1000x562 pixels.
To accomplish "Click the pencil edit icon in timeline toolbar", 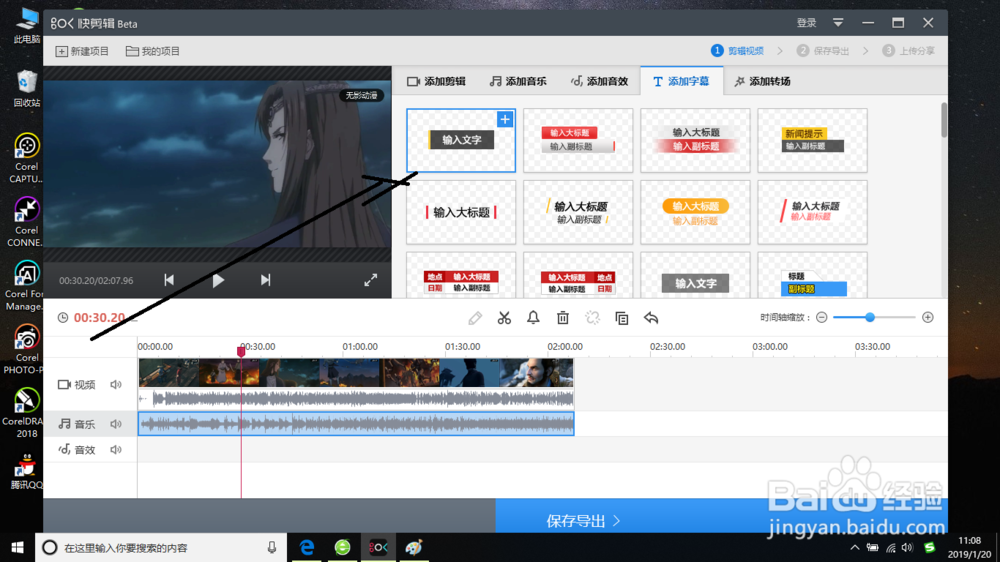I will 475,318.
